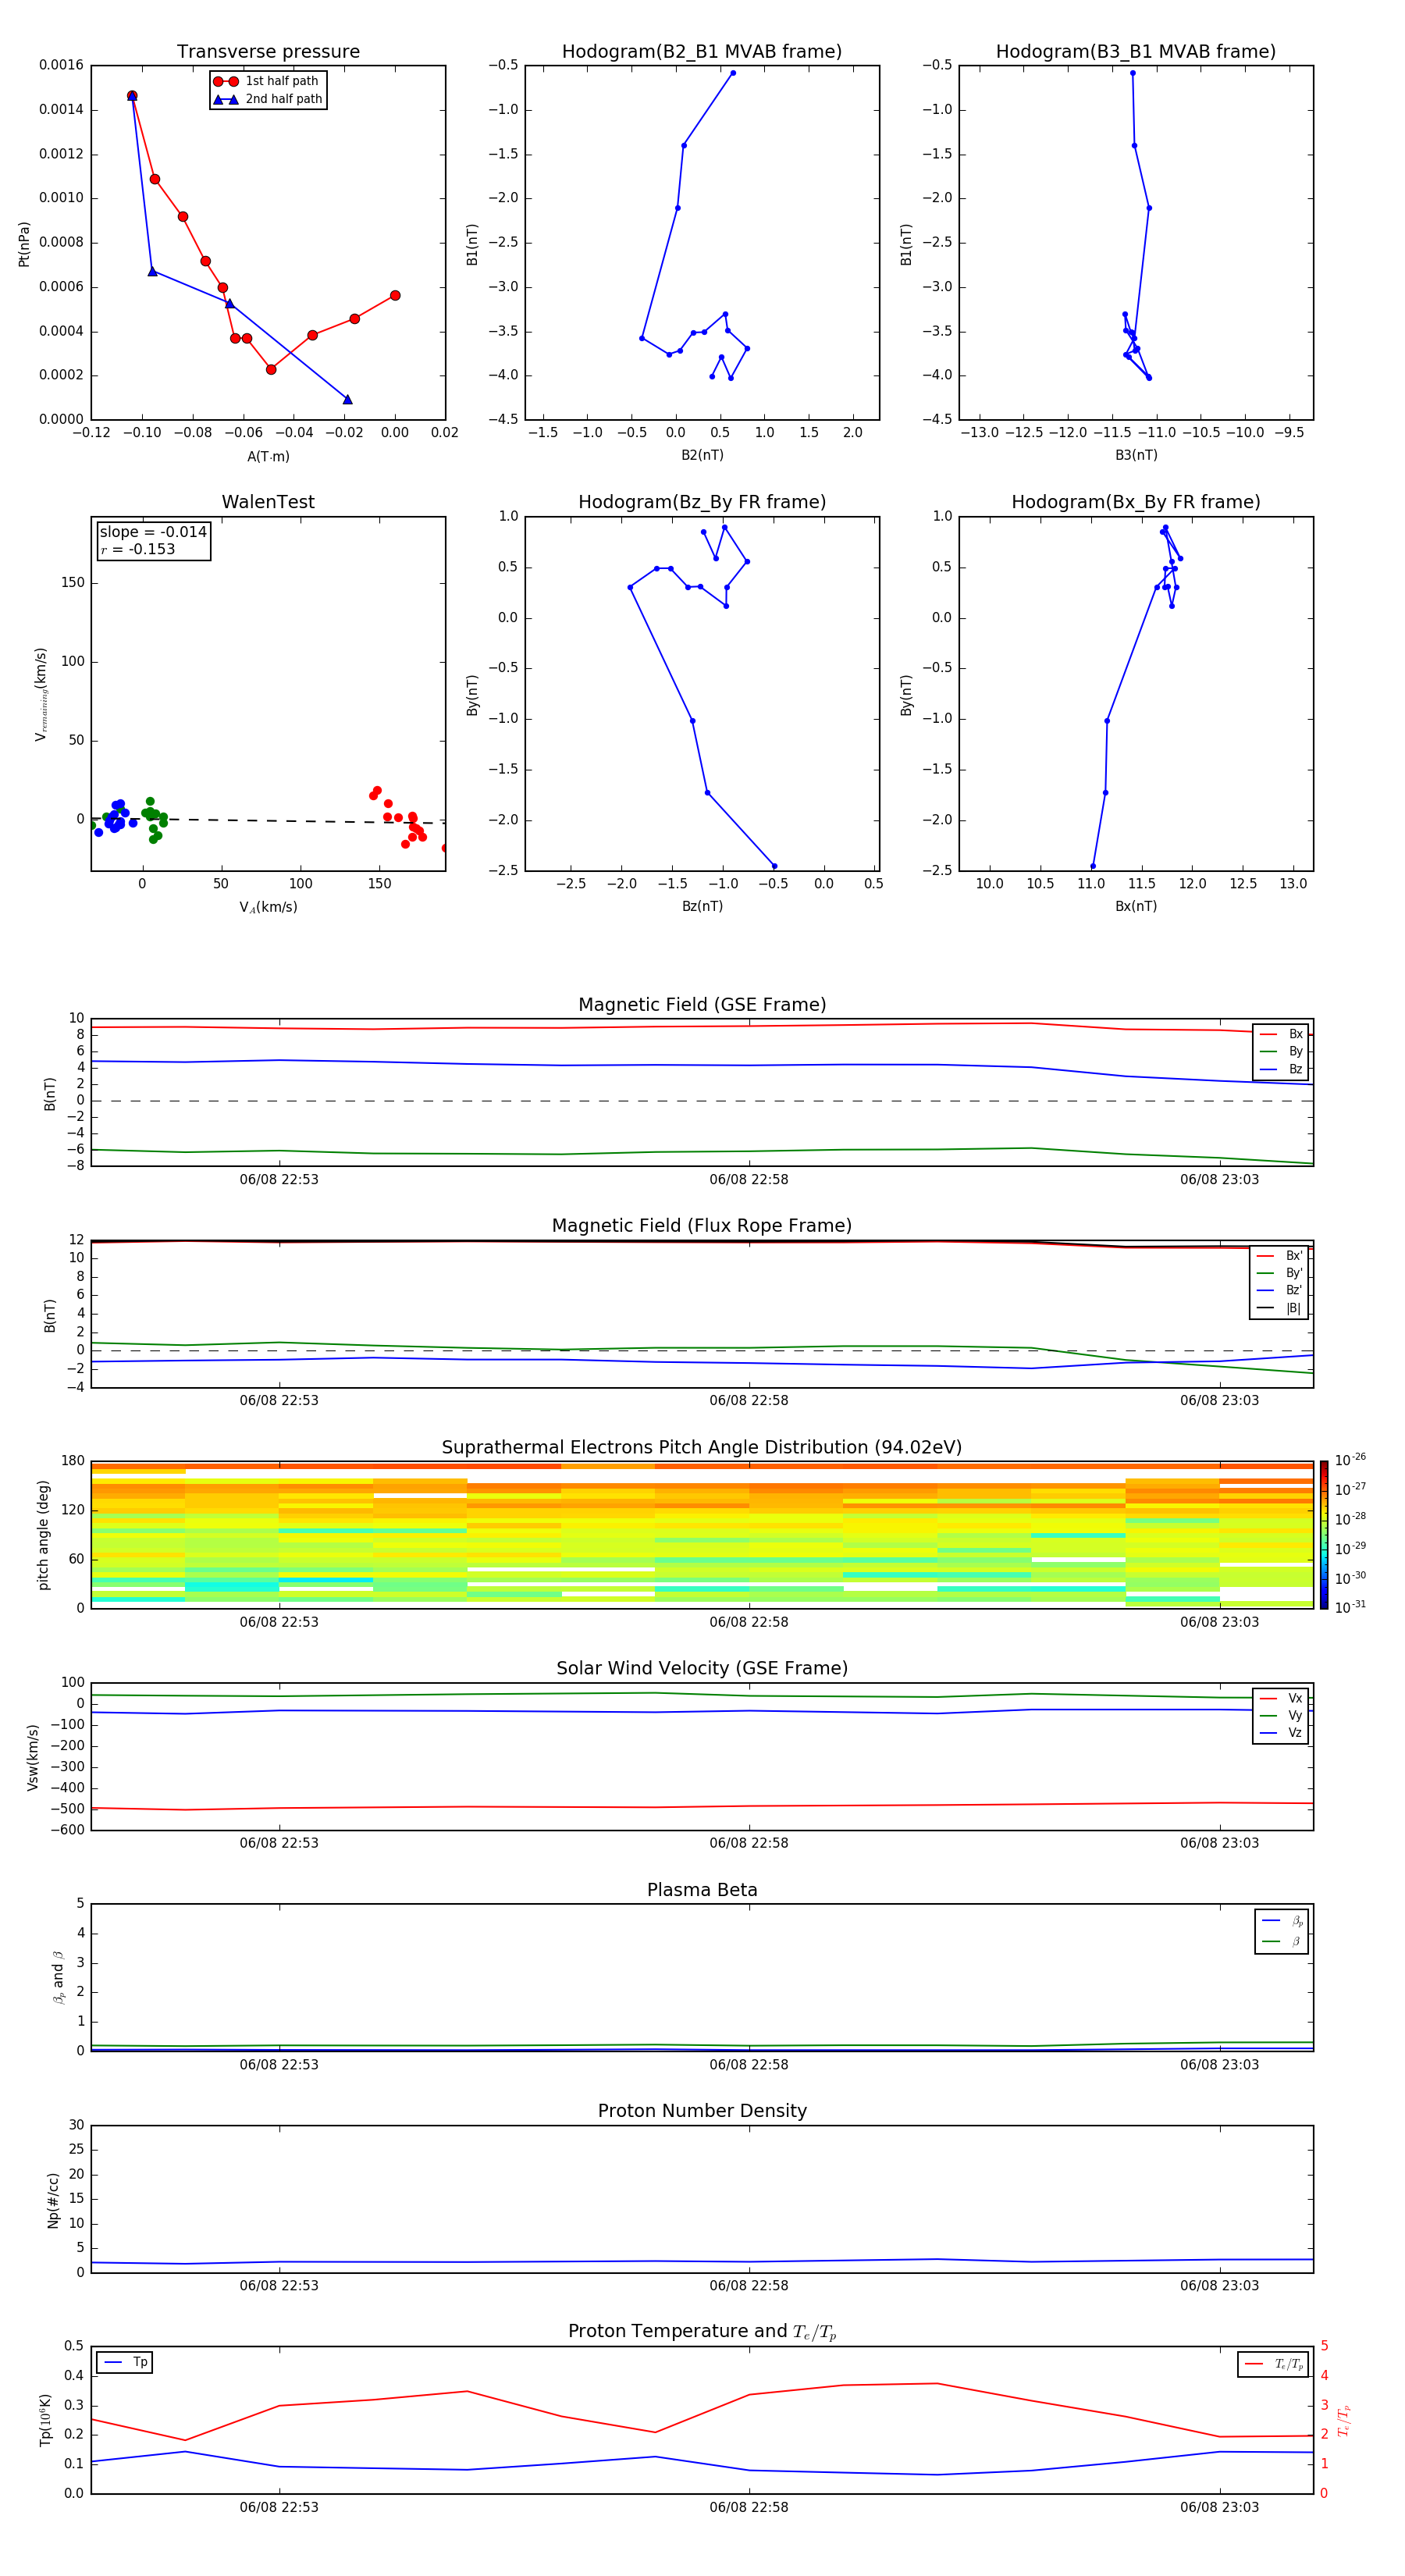The height and width of the screenshot is (2576, 1405).
Task: Click the "A(T·m)" x-axis label
Action: (x=268, y=457)
